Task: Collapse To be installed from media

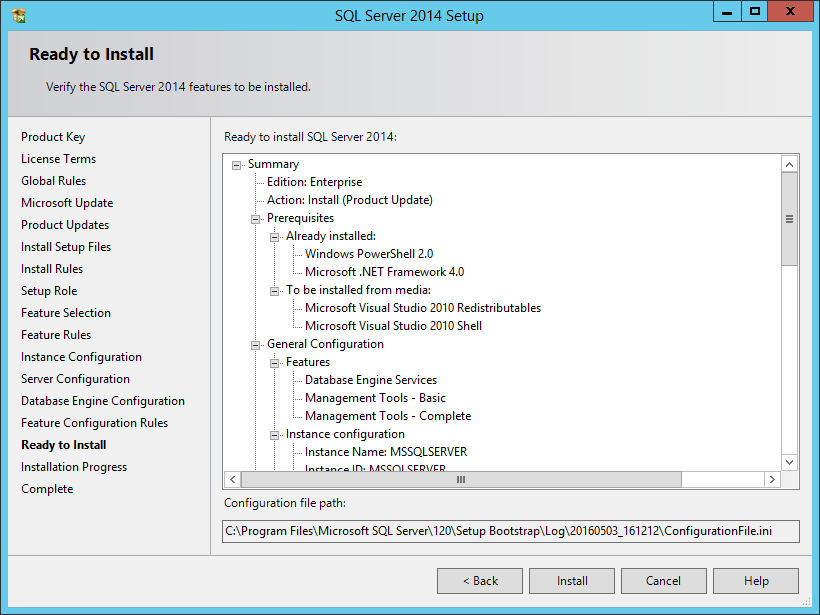Action: 274,291
